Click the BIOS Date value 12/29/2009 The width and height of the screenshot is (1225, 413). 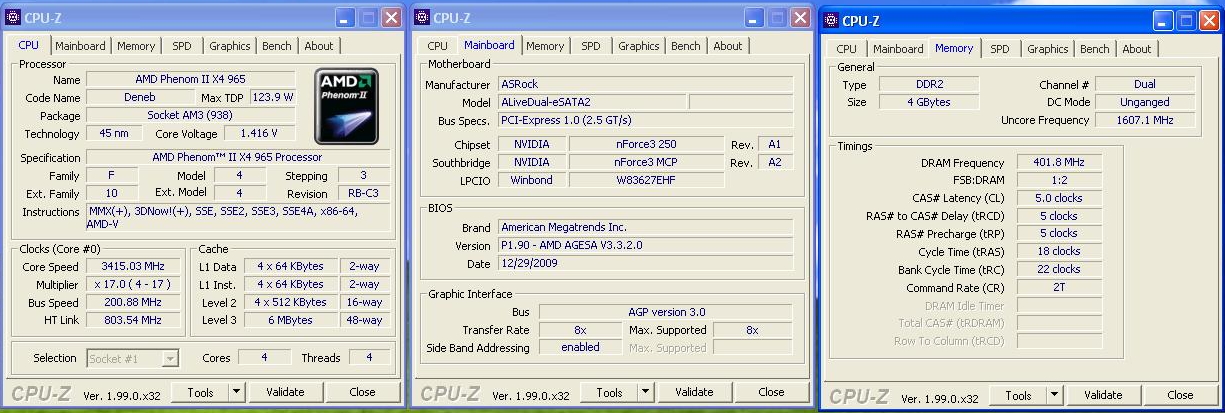(645, 263)
